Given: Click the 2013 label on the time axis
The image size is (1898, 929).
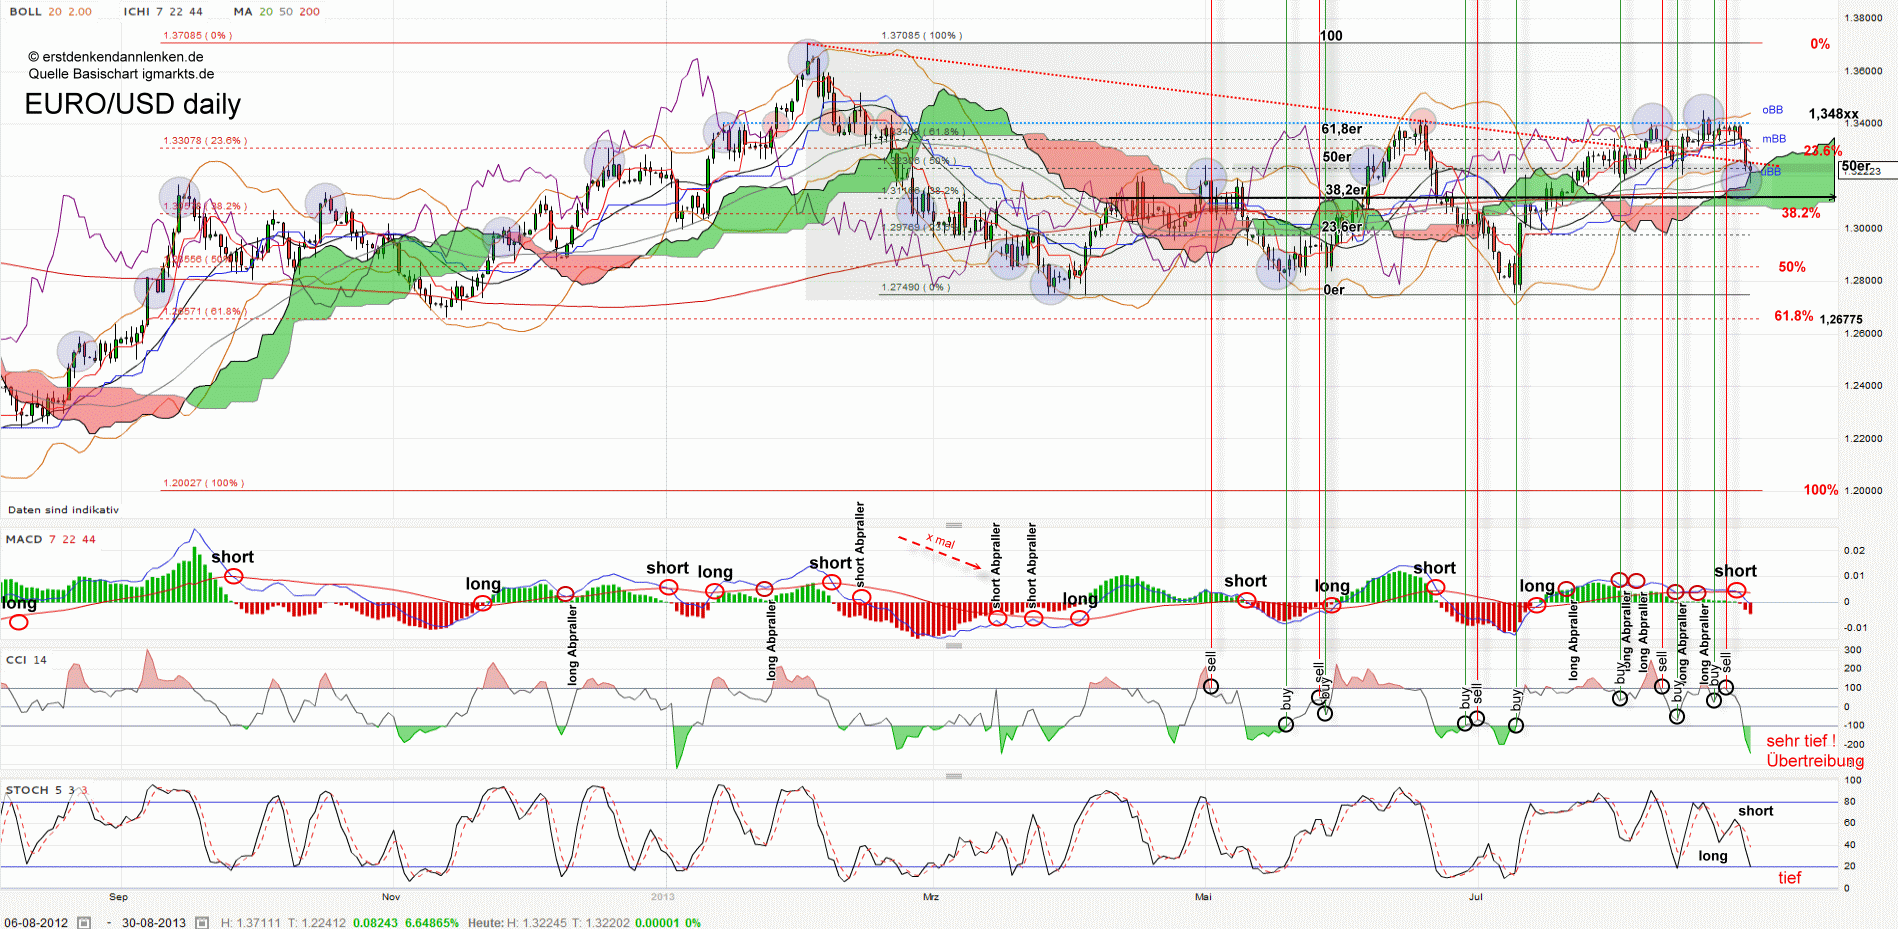Looking at the screenshot, I should [x=662, y=897].
